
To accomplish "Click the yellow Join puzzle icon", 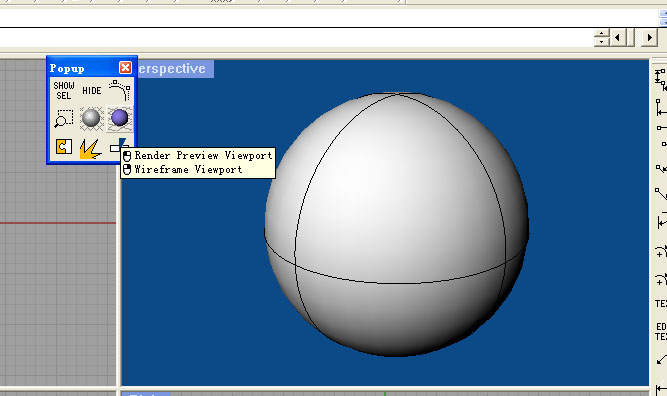I will point(64,147).
